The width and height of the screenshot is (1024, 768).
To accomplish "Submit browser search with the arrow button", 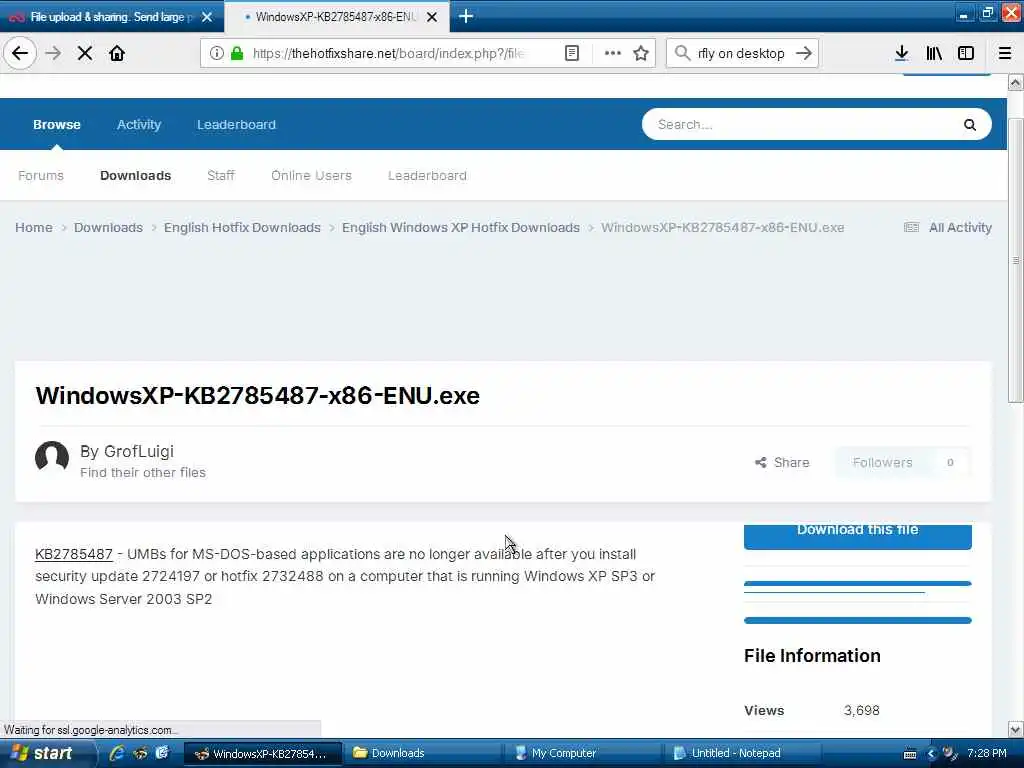I will click(804, 53).
